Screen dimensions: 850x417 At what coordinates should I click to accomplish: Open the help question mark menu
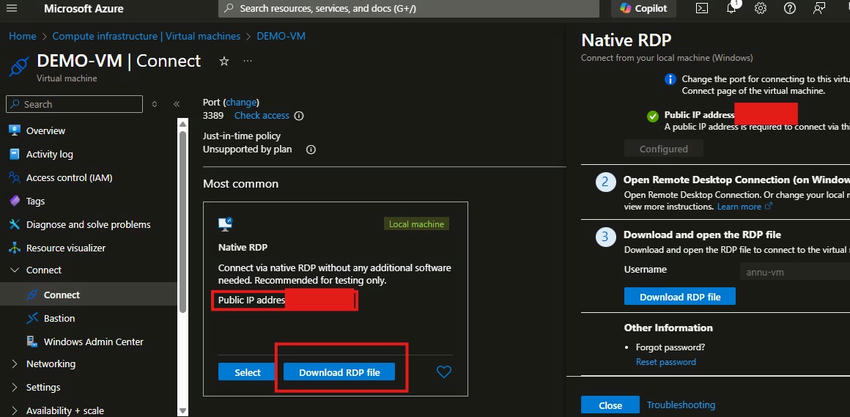tap(790, 8)
